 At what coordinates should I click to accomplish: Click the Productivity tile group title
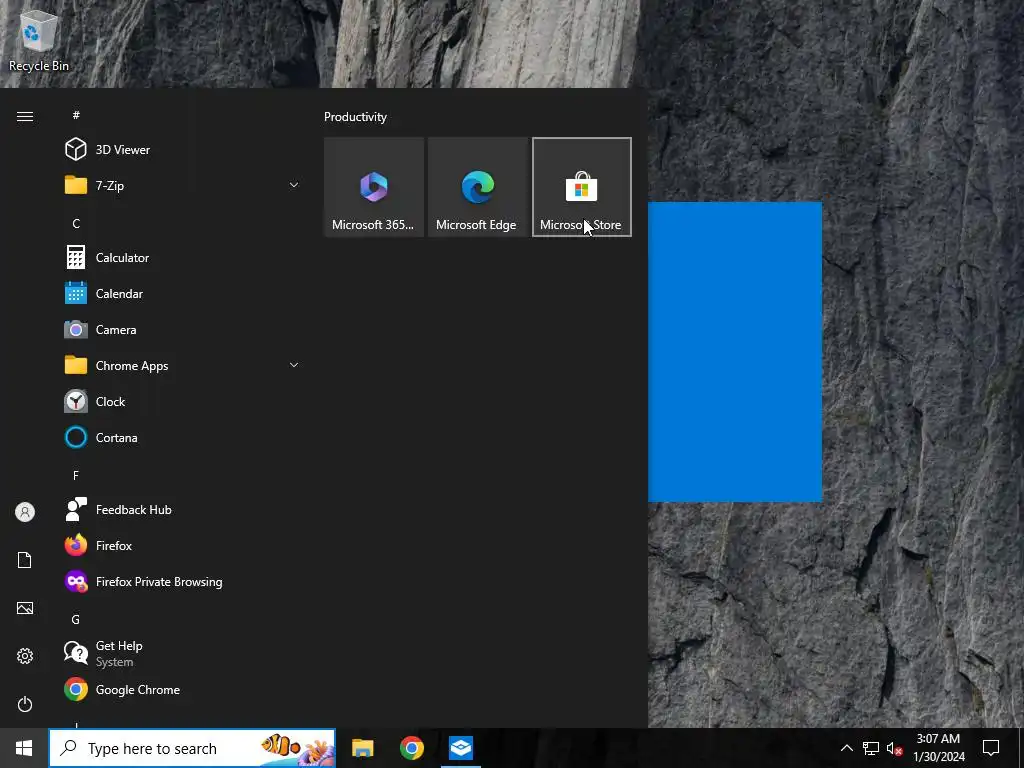(355, 117)
